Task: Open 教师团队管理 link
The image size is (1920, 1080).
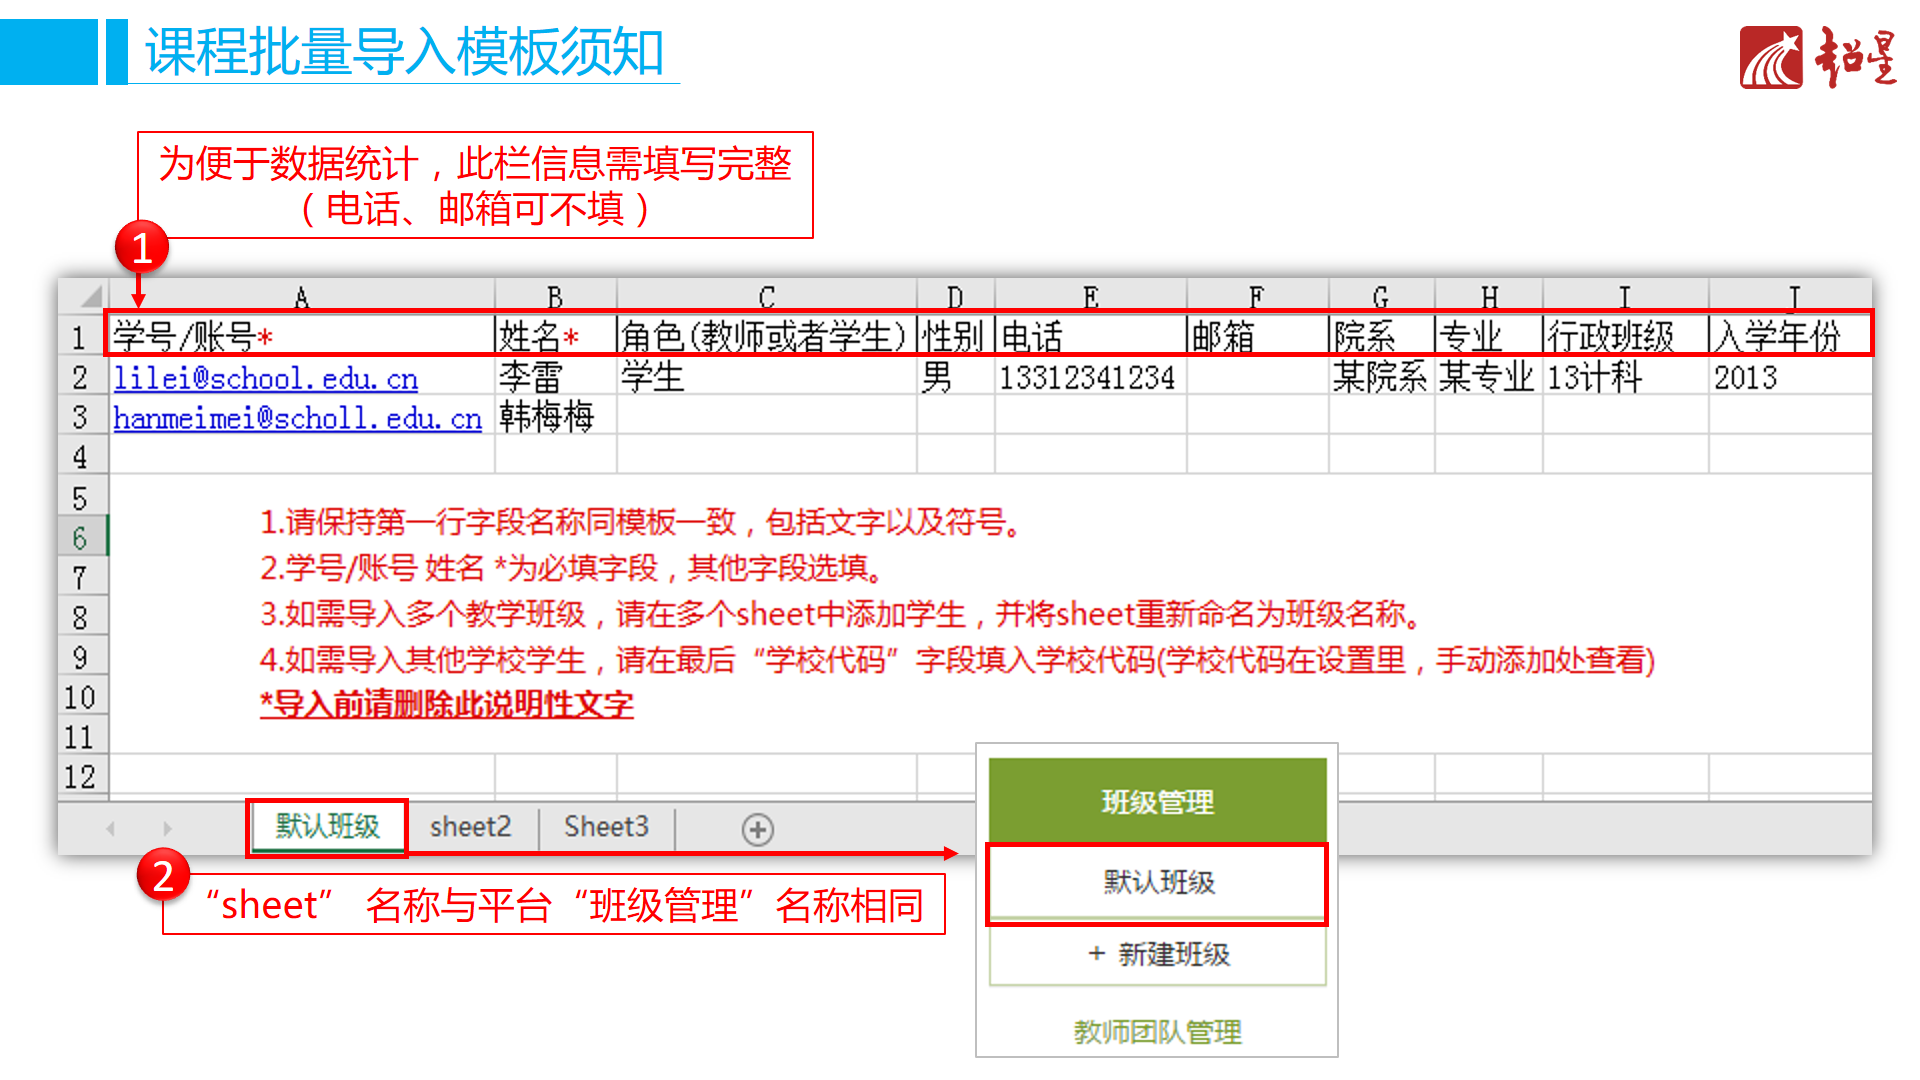Action: (1156, 1031)
